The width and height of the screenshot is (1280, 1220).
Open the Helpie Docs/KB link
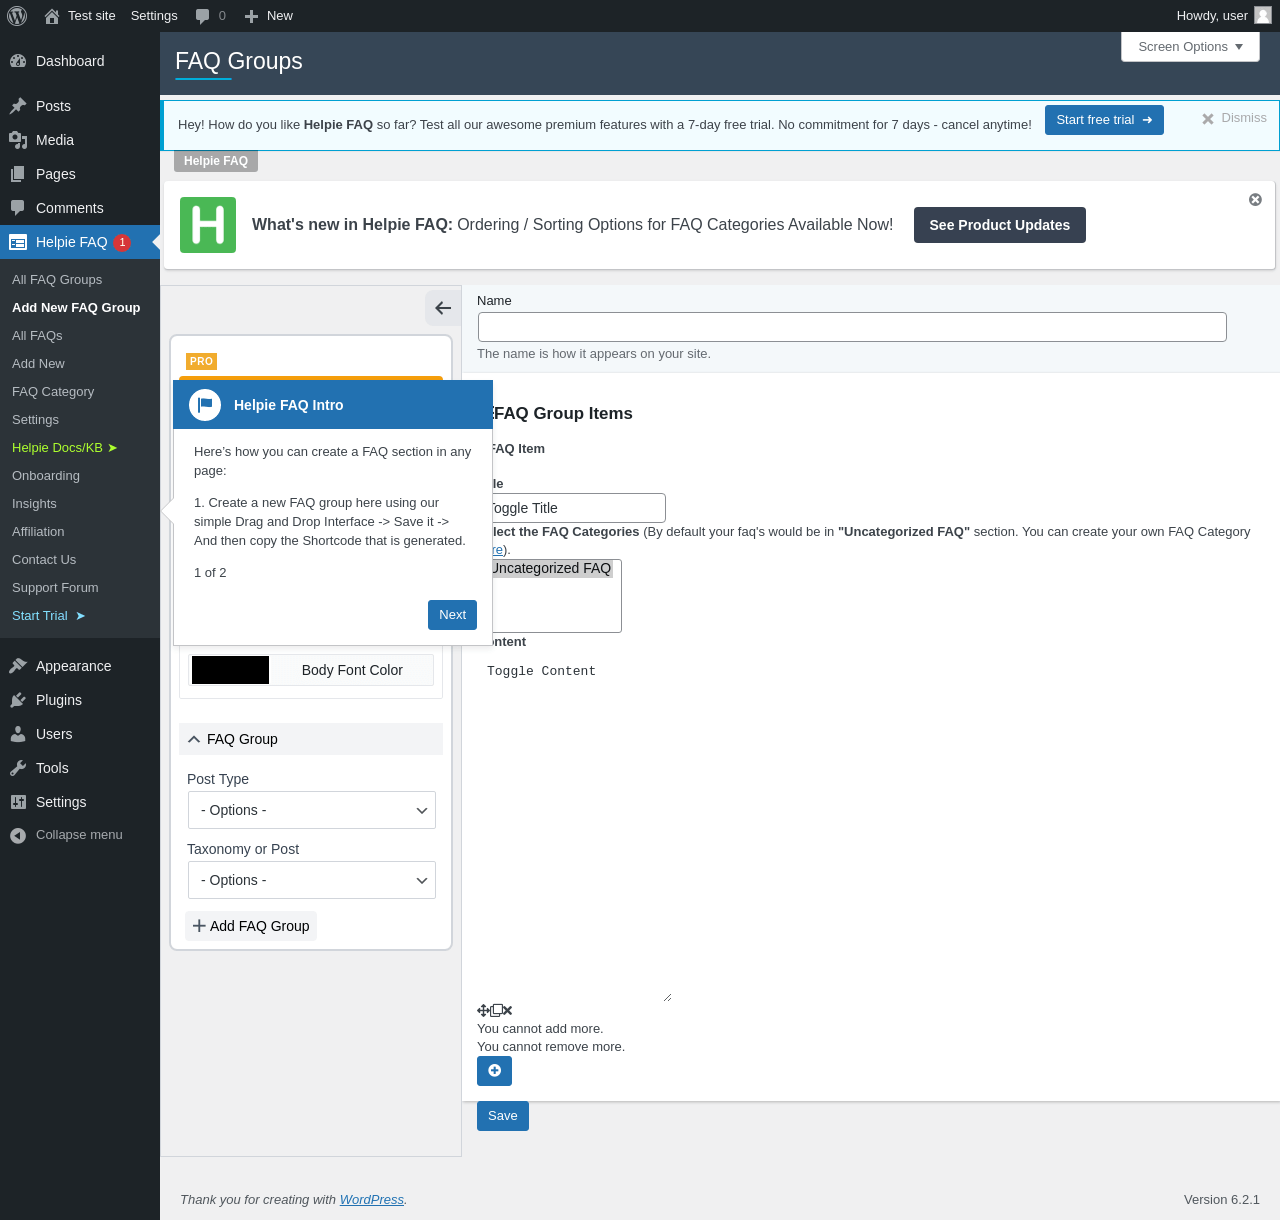pyautogui.click(x=65, y=448)
